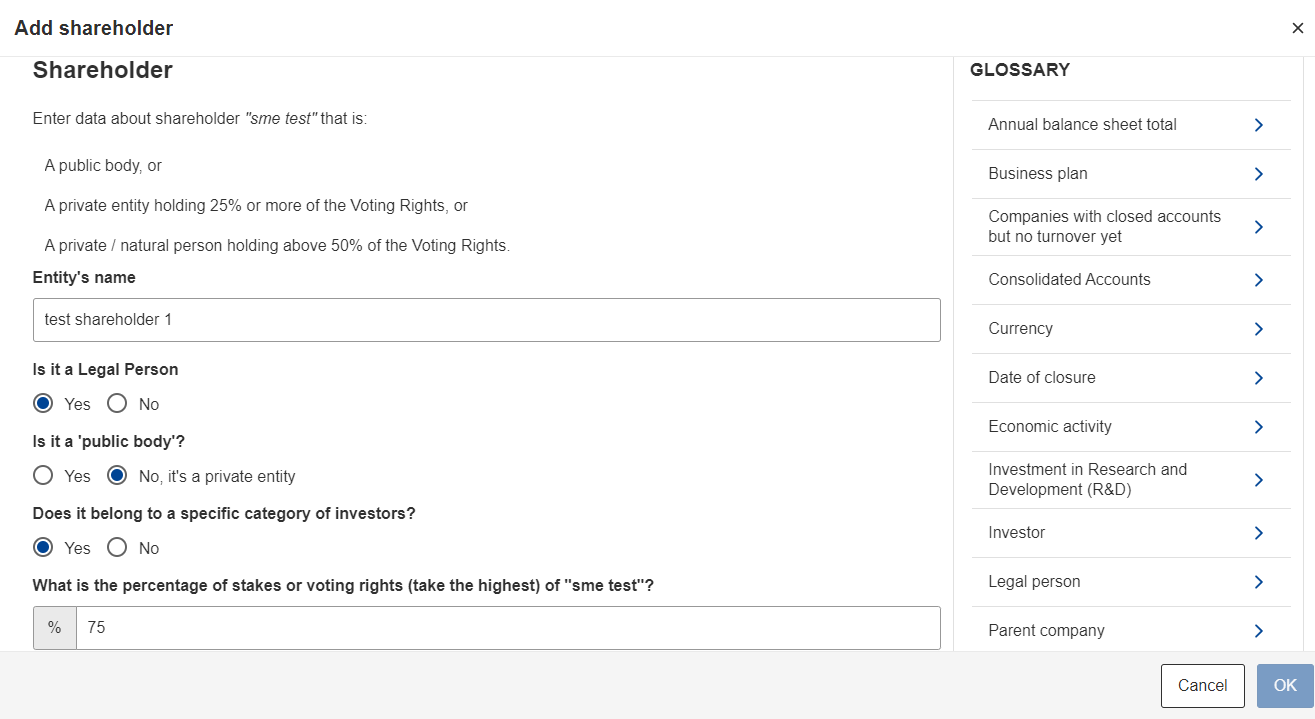Screen dimensions: 1315x719
Task: Confirm with the OK button
Action: click(1285, 686)
